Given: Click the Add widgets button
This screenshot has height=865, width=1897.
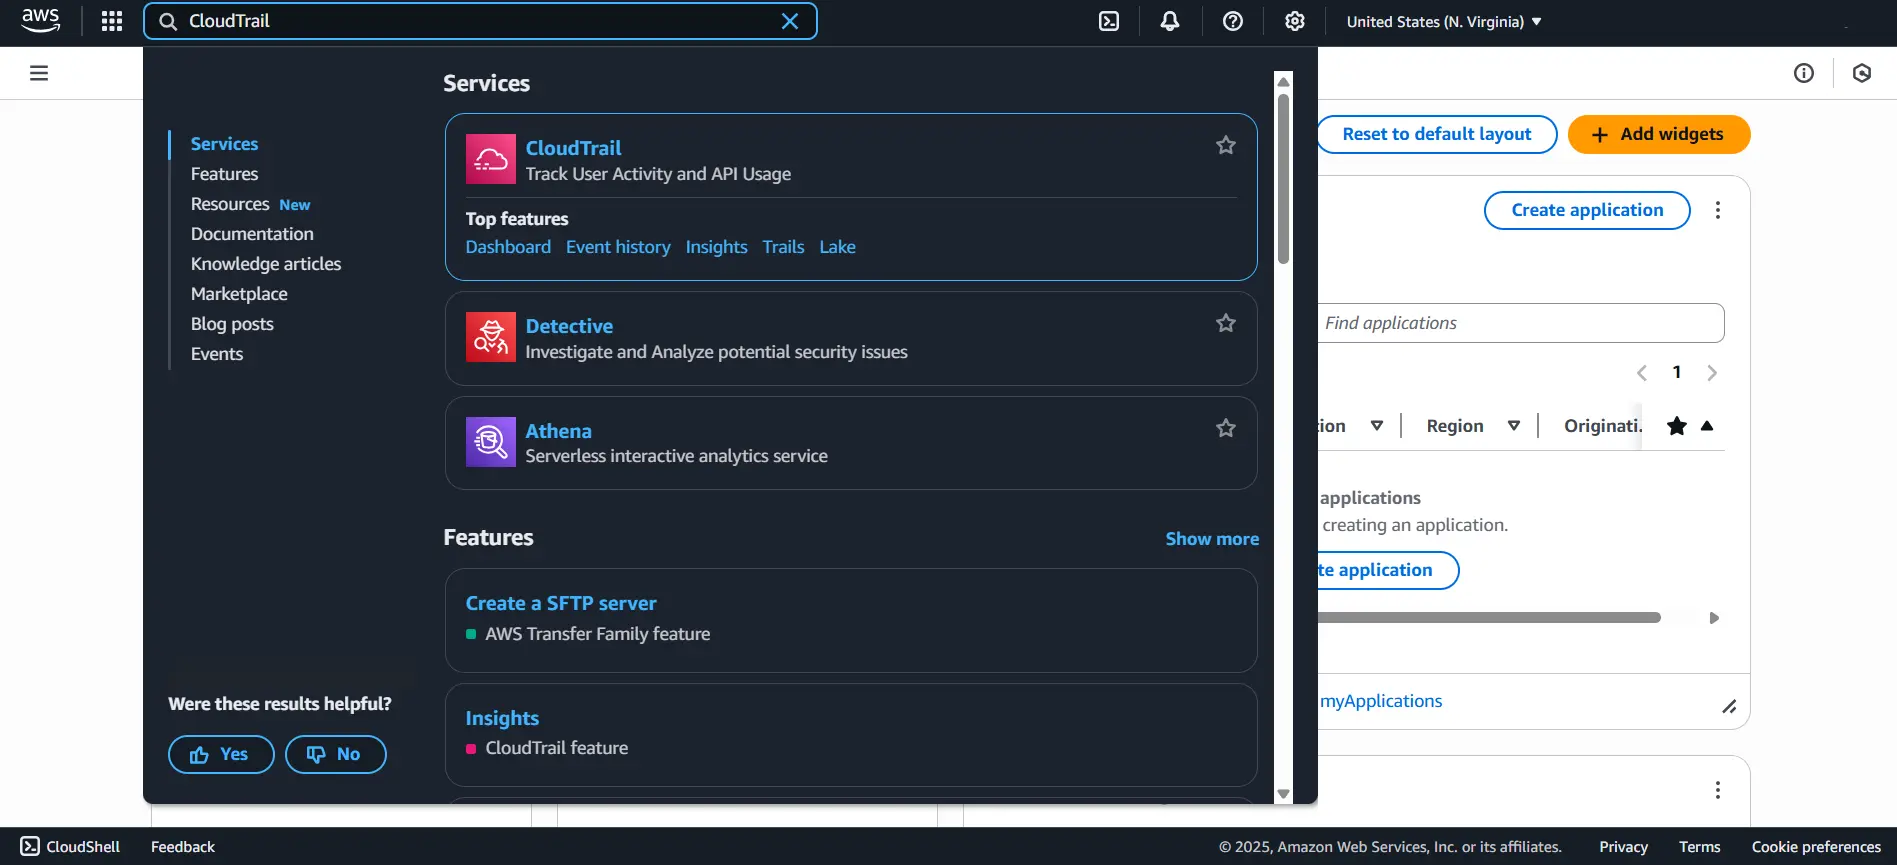Looking at the screenshot, I should tap(1658, 134).
